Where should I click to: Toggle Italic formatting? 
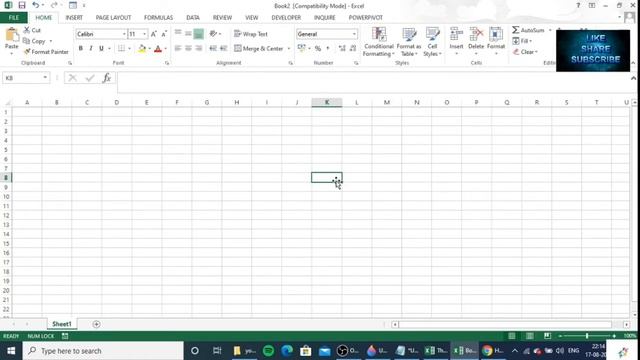tap(91, 49)
